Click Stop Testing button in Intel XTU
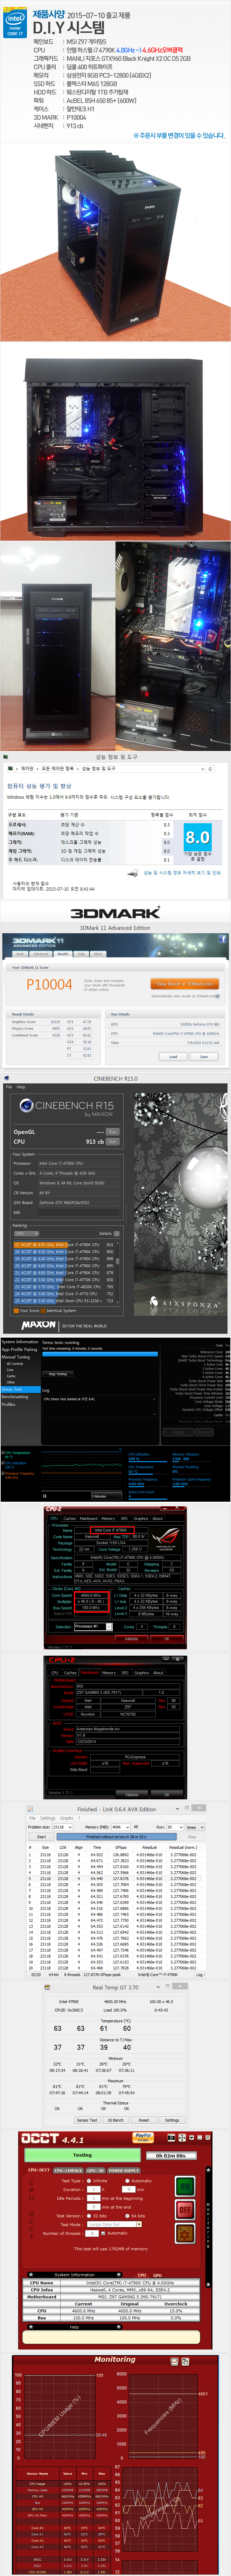The height and width of the screenshot is (2576, 231). pyautogui.click(x=58, y=1374)
